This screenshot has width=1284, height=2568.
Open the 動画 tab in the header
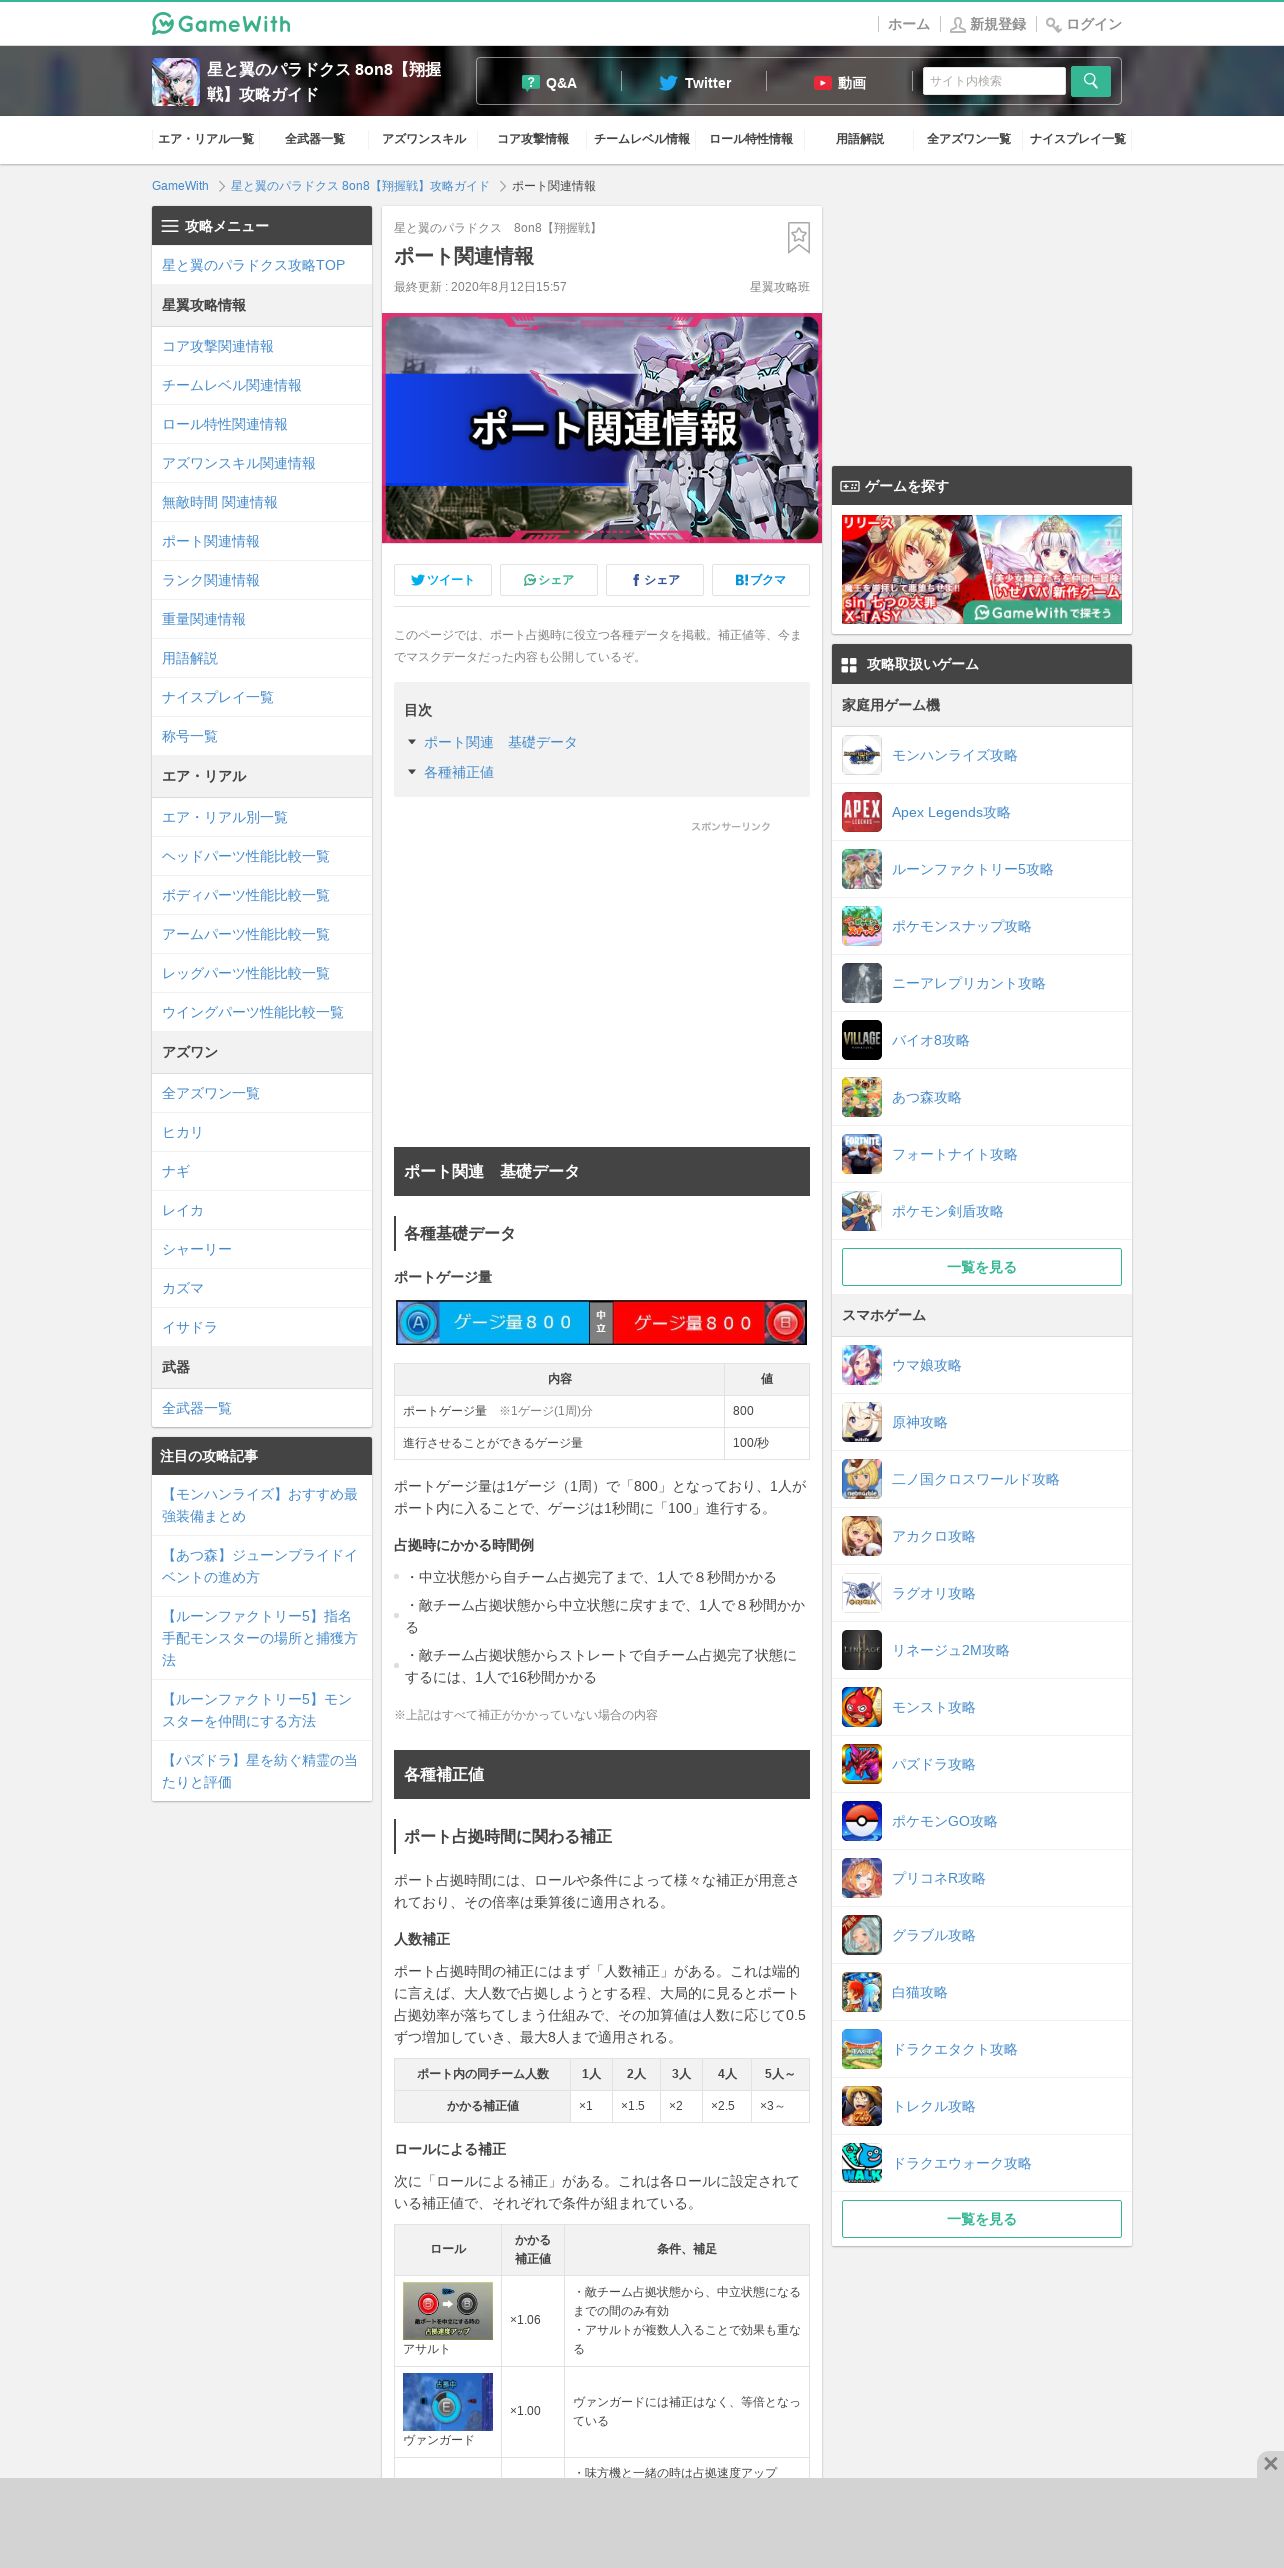coord(840,82)
